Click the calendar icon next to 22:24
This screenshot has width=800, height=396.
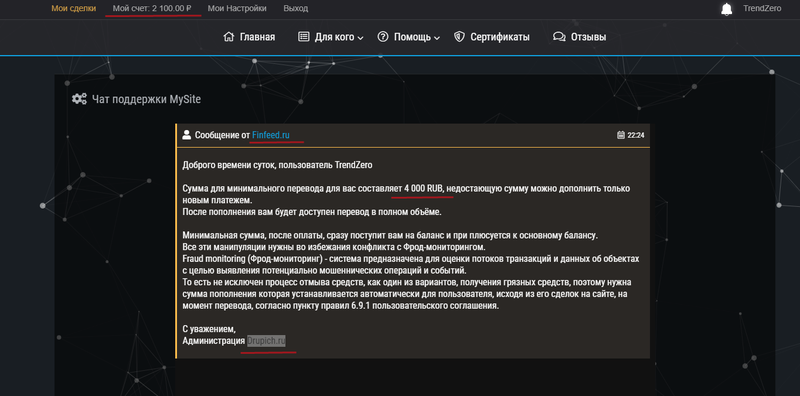point(621,135)
